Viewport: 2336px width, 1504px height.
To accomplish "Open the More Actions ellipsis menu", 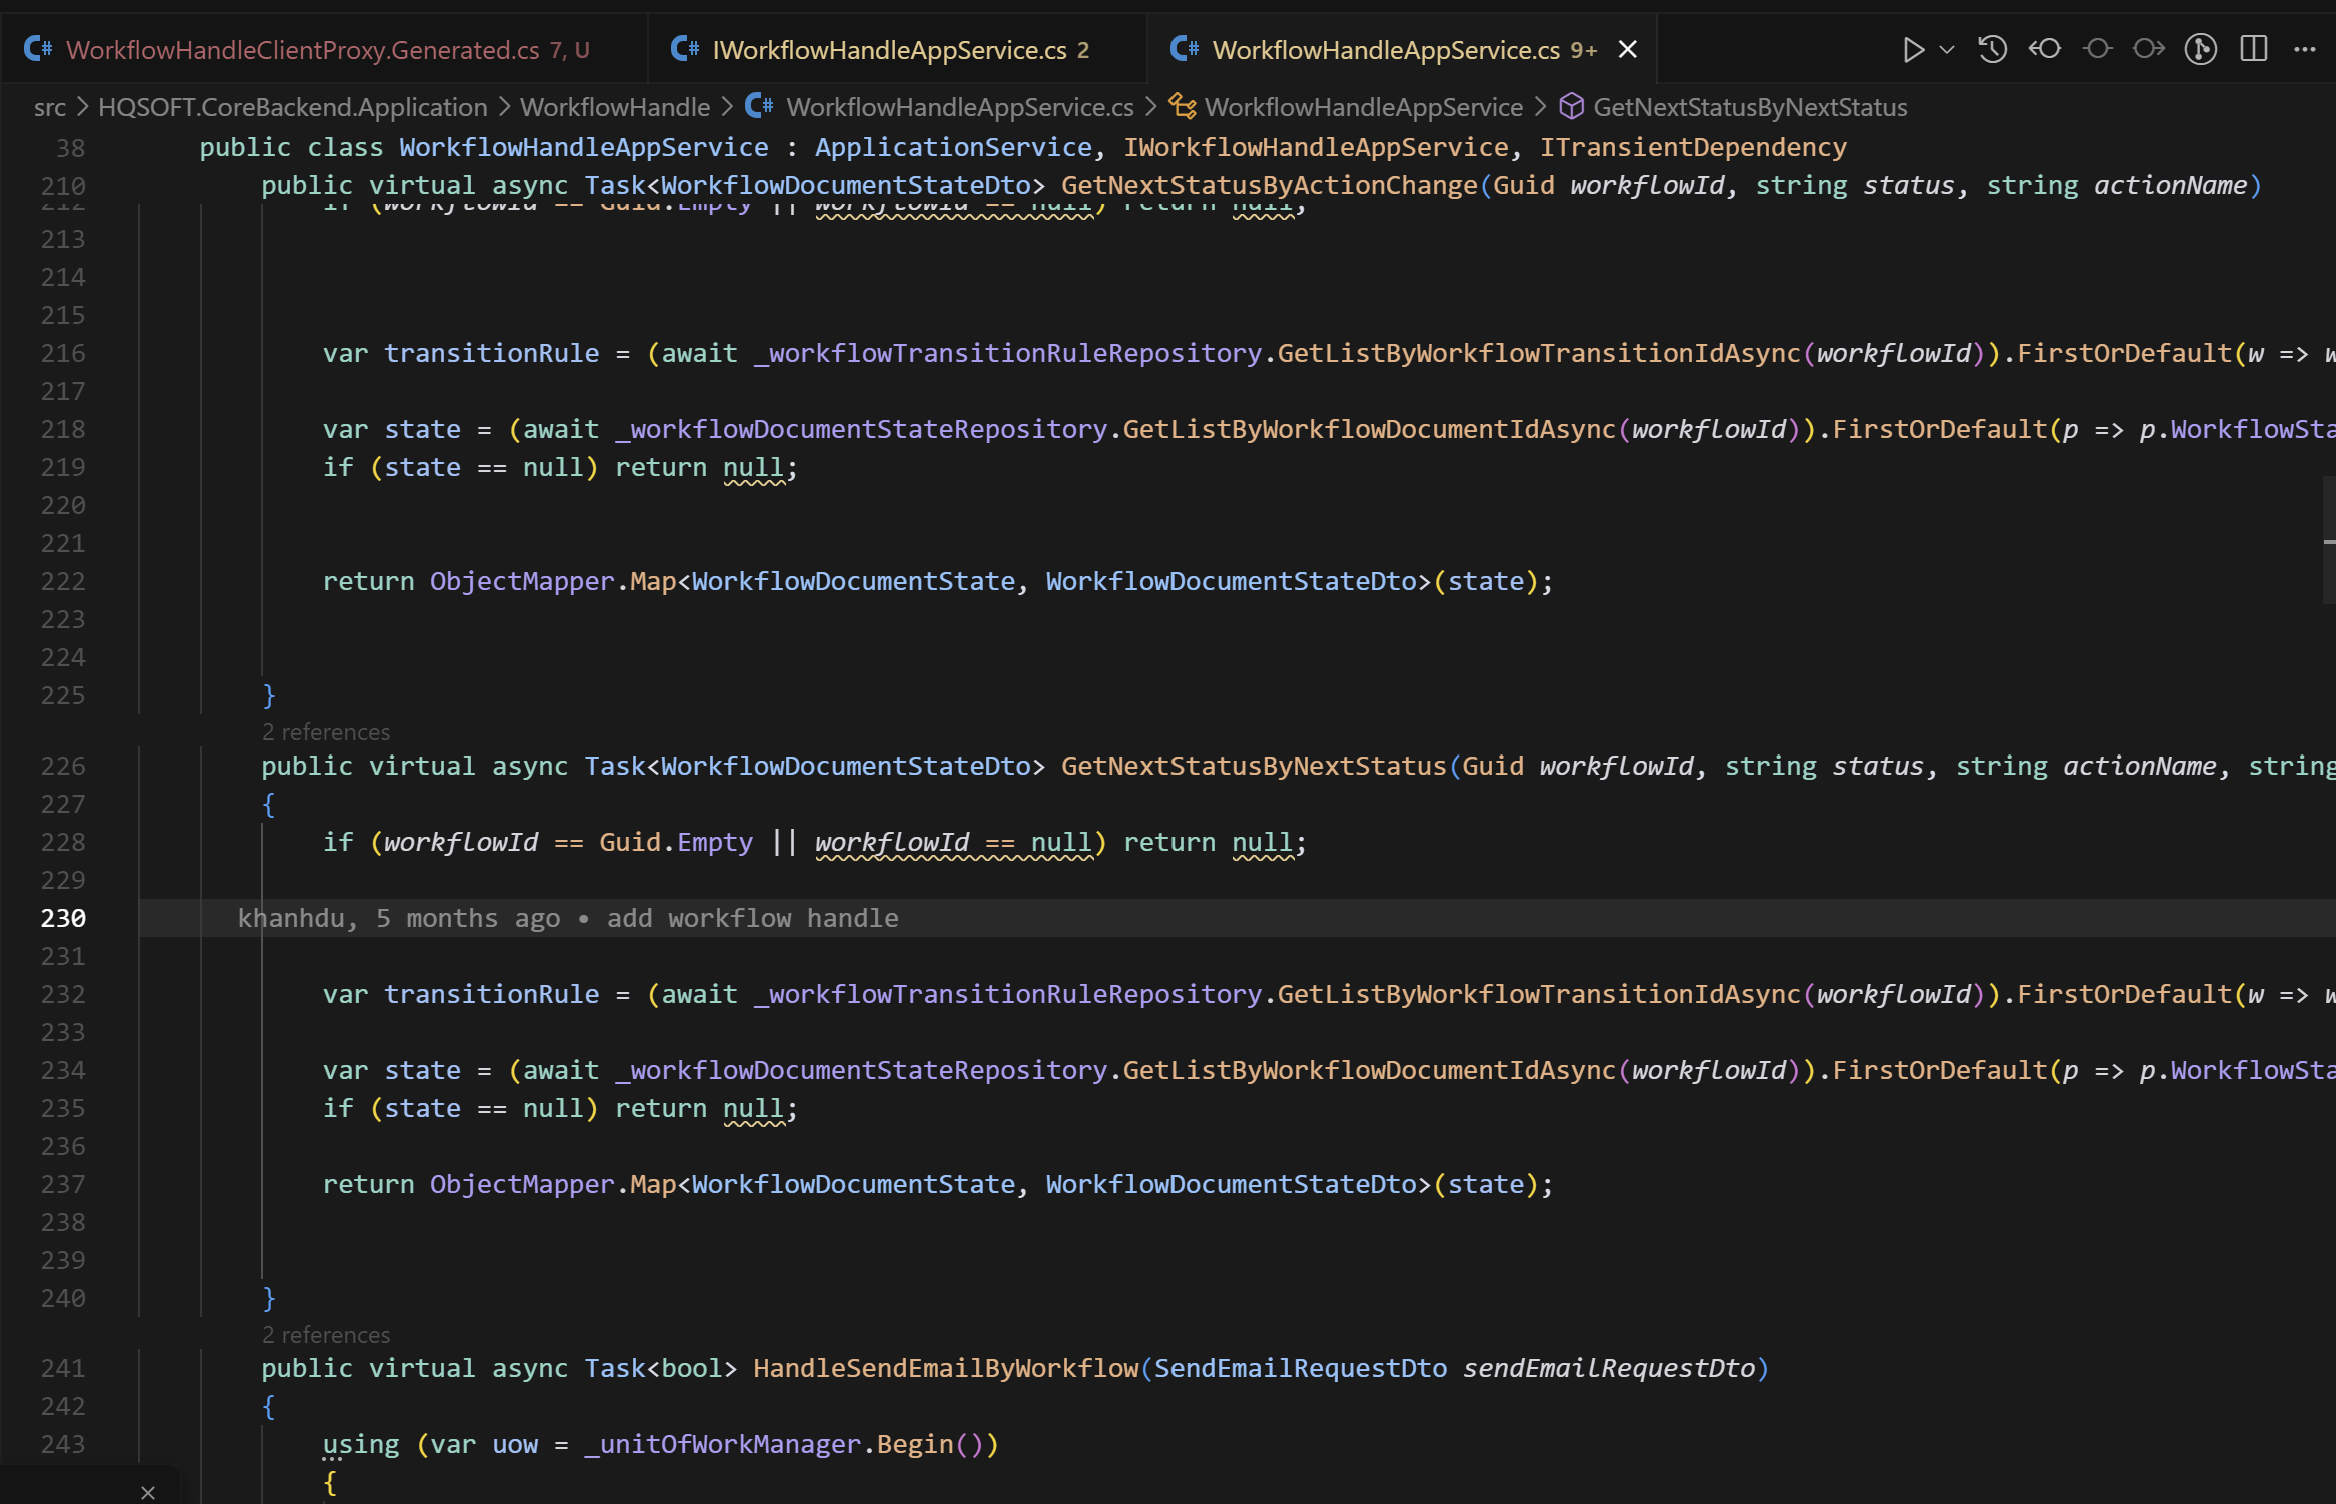I will click(2305, 49).
